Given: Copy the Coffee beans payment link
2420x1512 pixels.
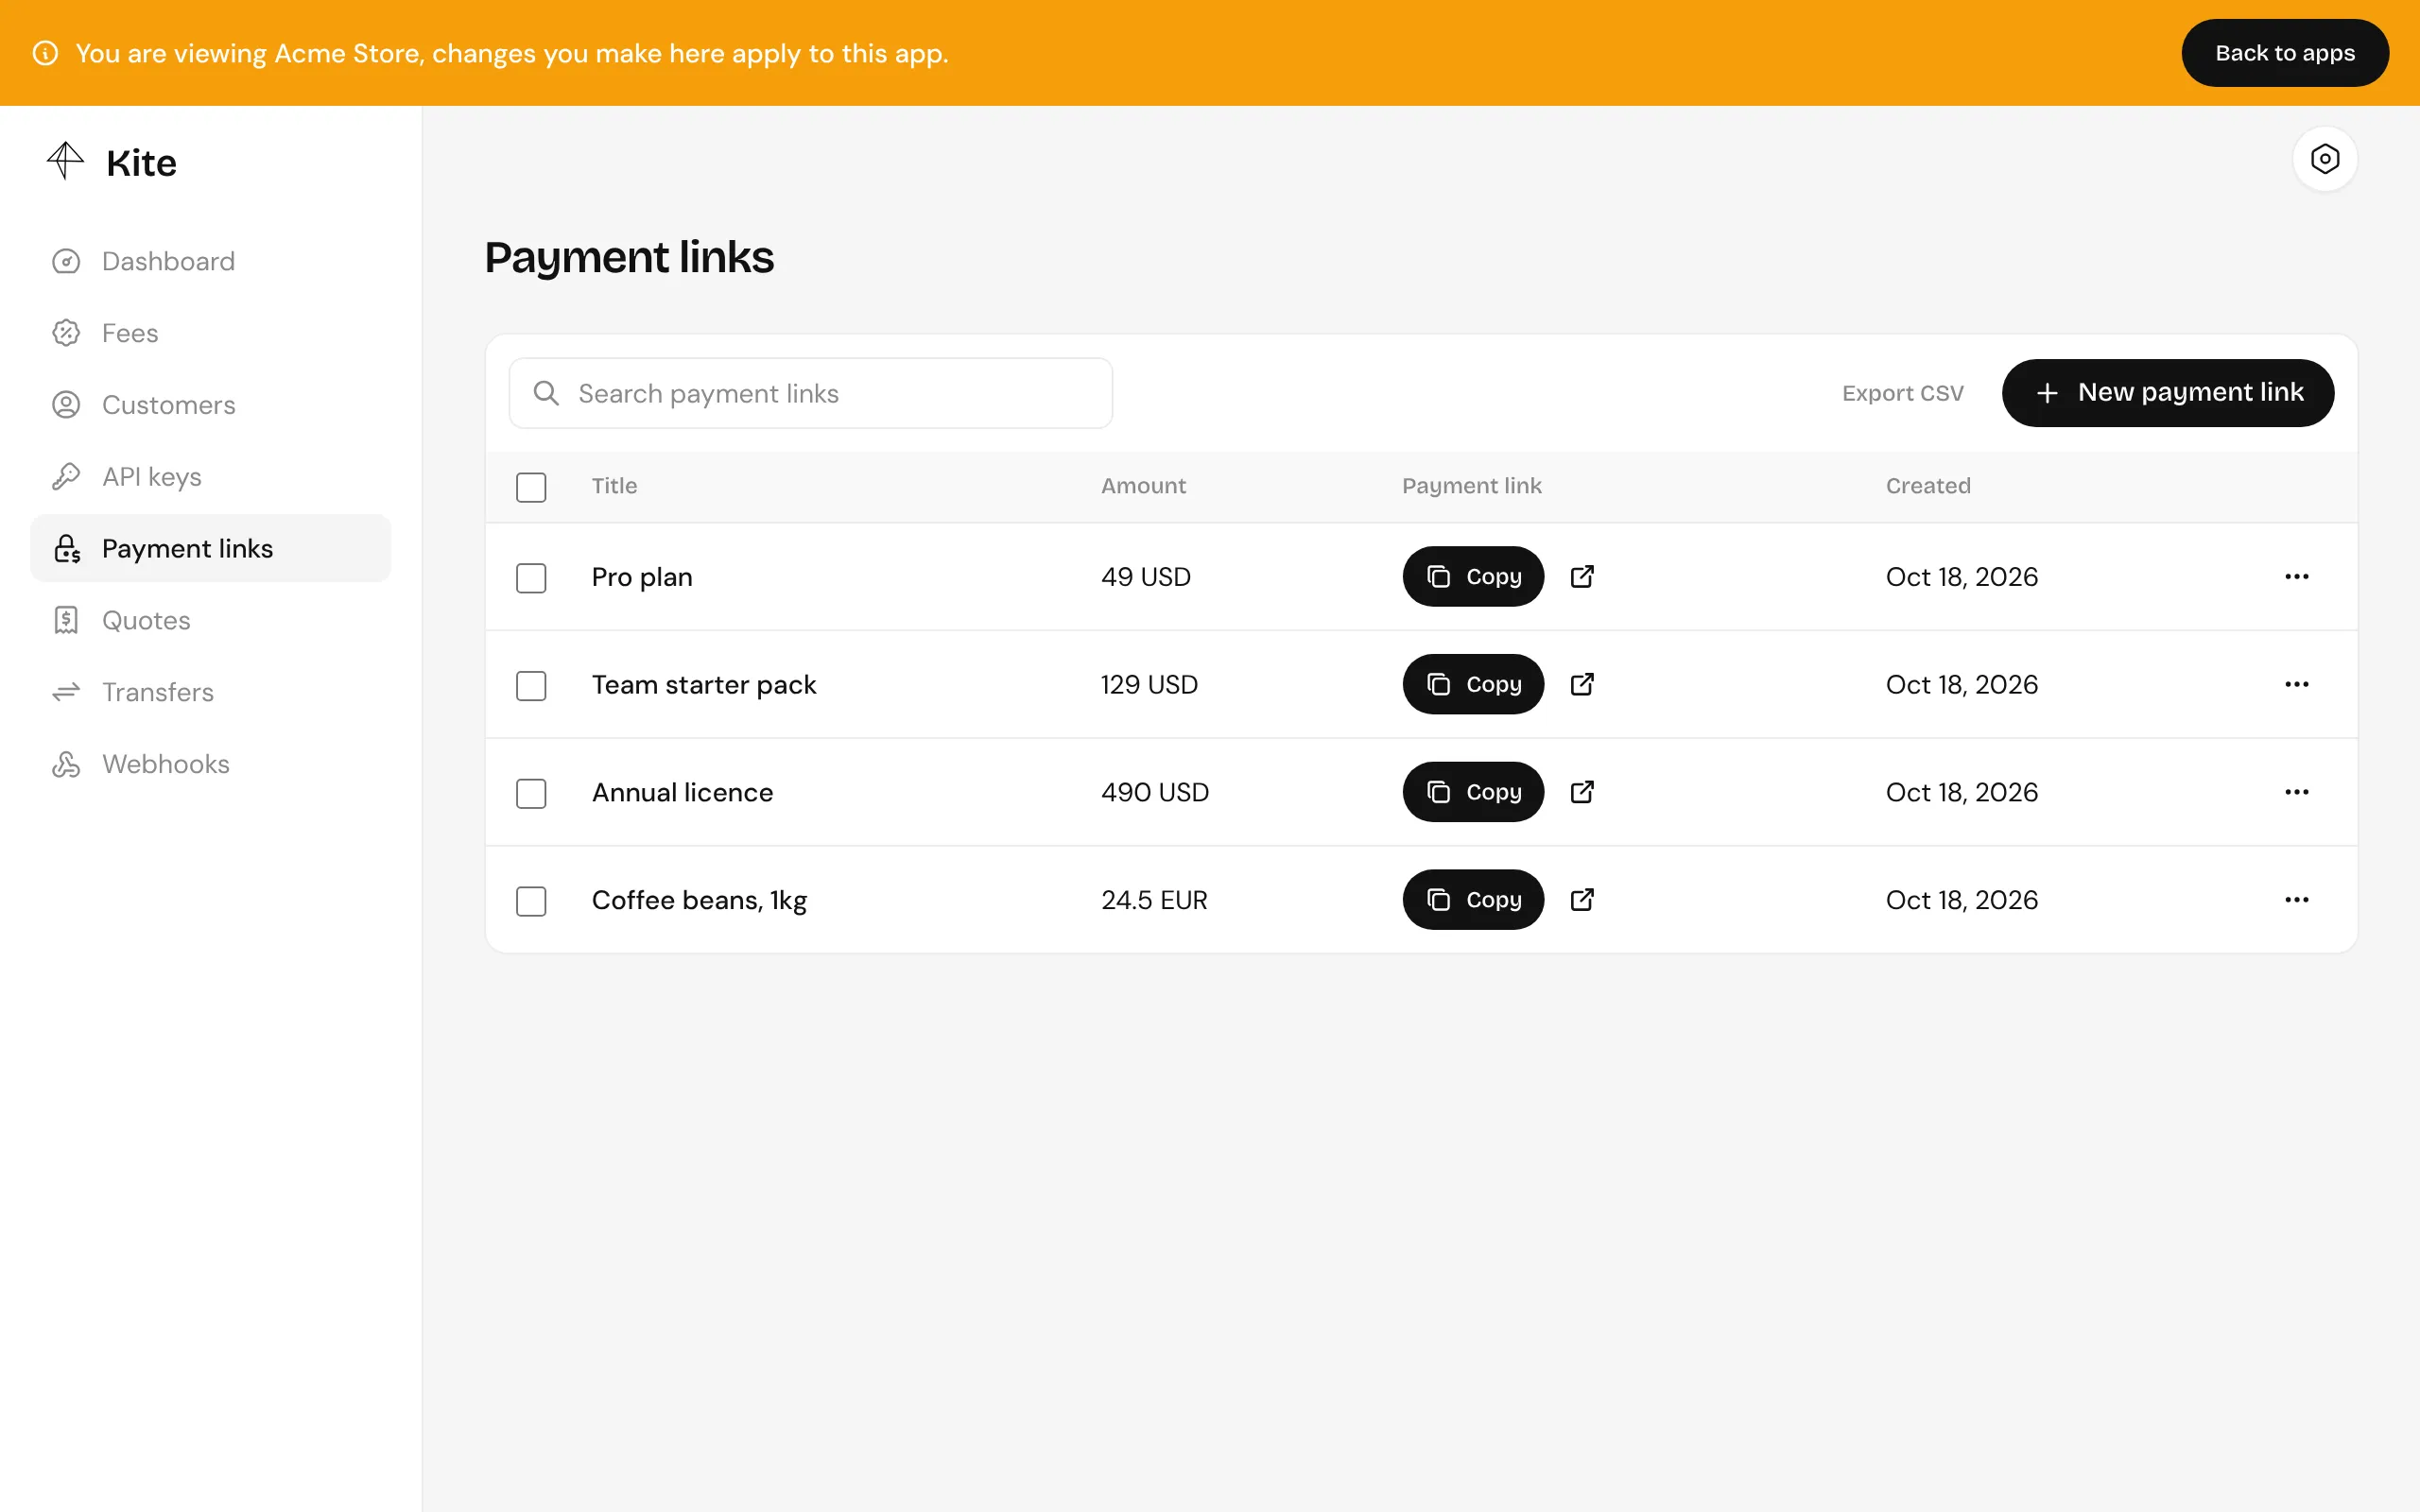Looking at the screenshot, I should coord(1473,900).
